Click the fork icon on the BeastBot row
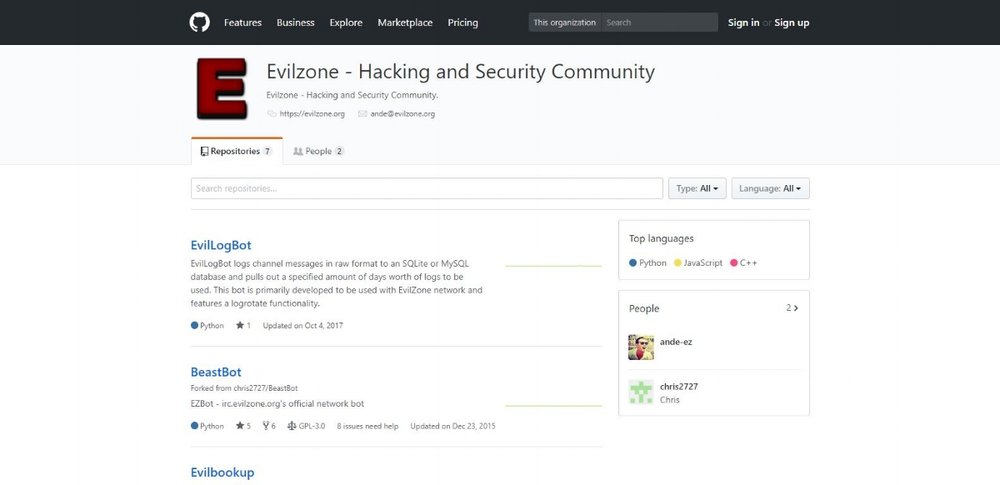1000x485 pixels. pos(266,426)
